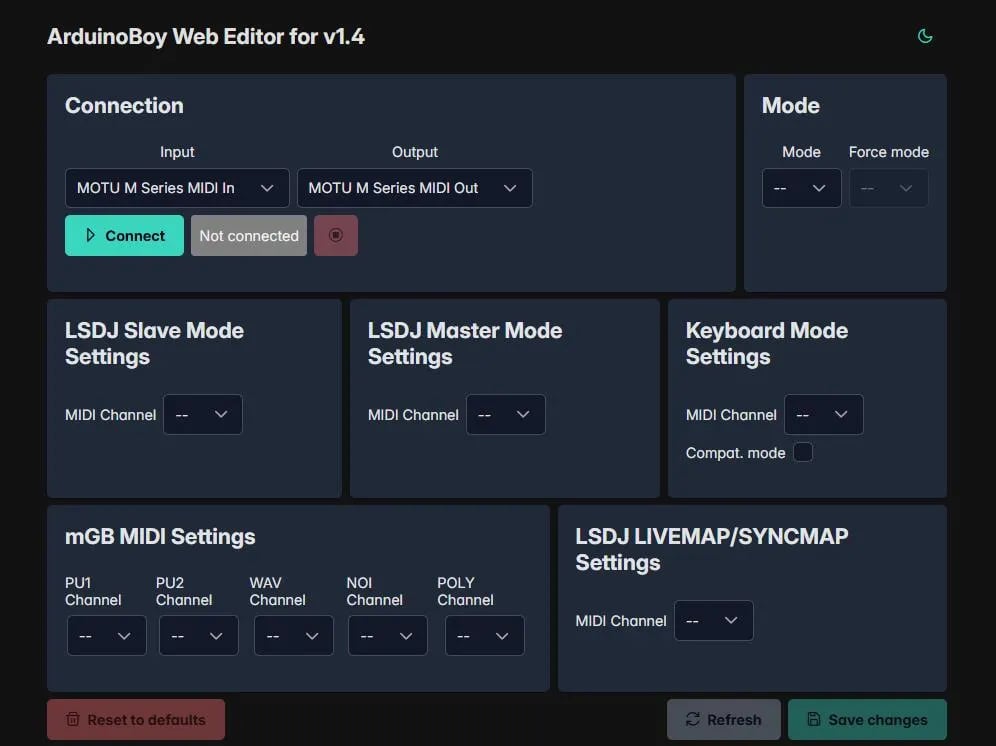The width and height of the screenshot is (996, 746).
Task: Open the Mode dropdown
Action: point(801,188)
